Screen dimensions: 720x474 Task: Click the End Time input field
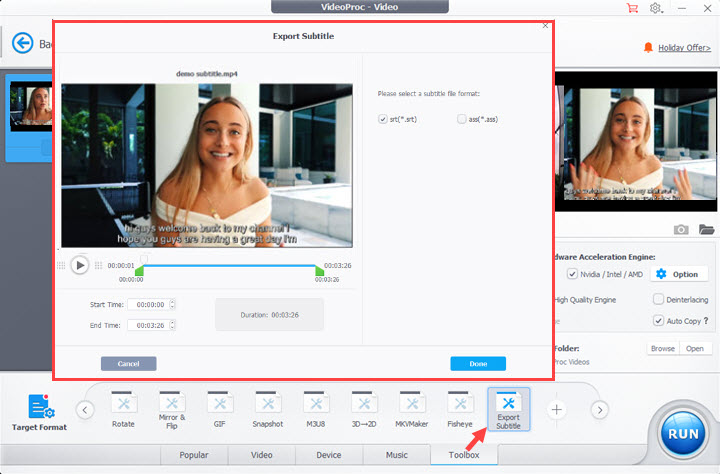pos(149,325)
